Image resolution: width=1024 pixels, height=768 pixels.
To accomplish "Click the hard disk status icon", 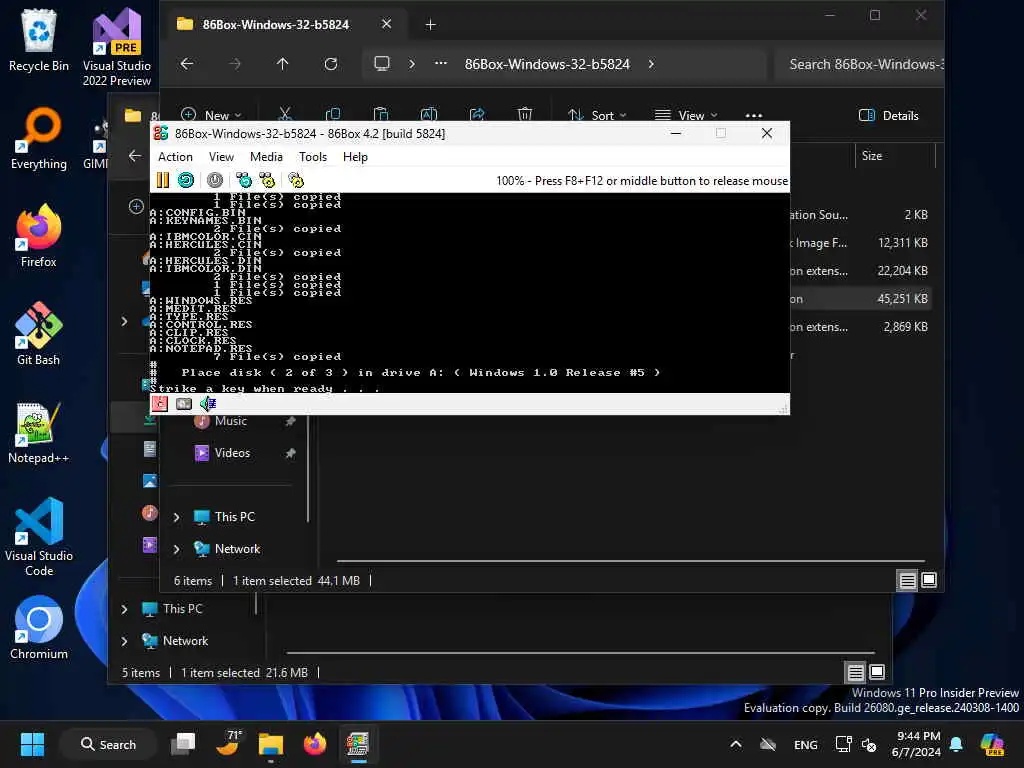I will pyautogui.click(x=184, y=404).
